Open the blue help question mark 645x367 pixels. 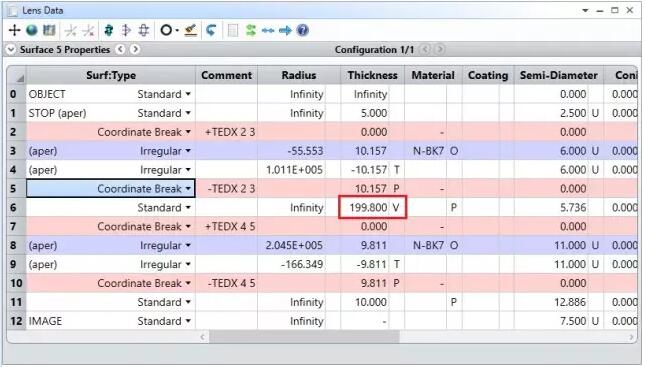(302, 30)
